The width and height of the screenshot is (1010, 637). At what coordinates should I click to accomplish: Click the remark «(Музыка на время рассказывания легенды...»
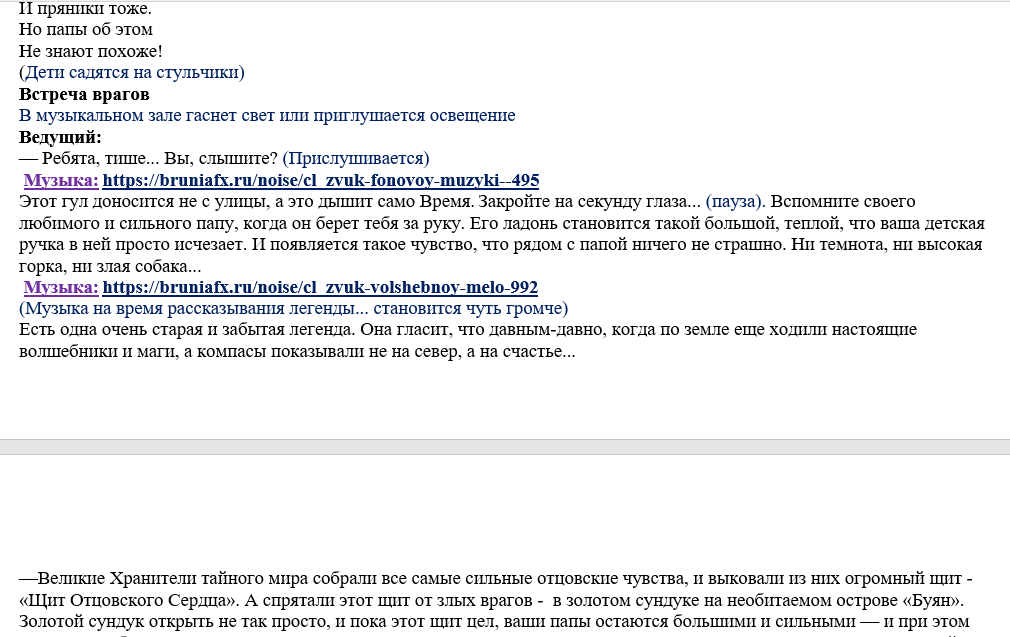pos(294,309)
